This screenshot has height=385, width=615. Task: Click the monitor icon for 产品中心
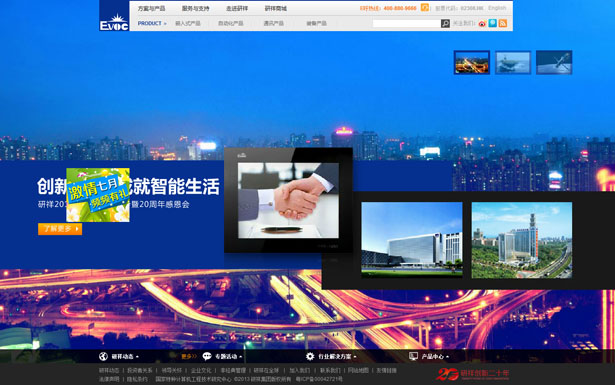tap(413, 356)
